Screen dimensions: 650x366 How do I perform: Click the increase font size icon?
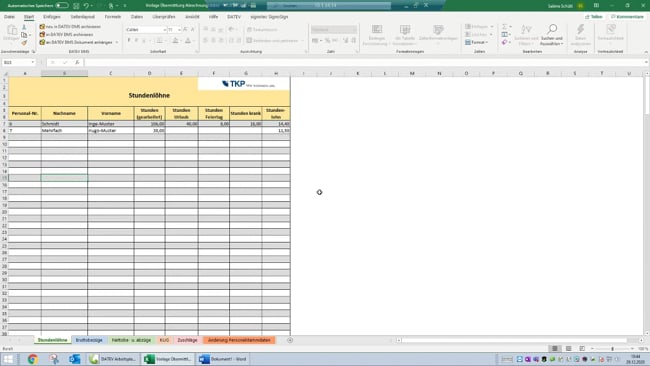pyautogui.click(x=185, y=29)
